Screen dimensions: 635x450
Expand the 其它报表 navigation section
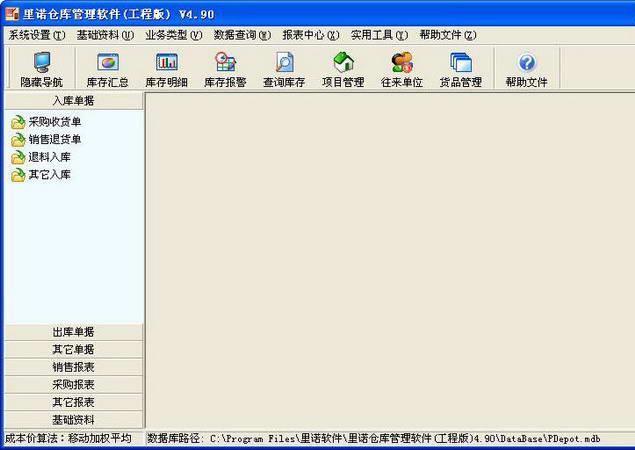74,403
